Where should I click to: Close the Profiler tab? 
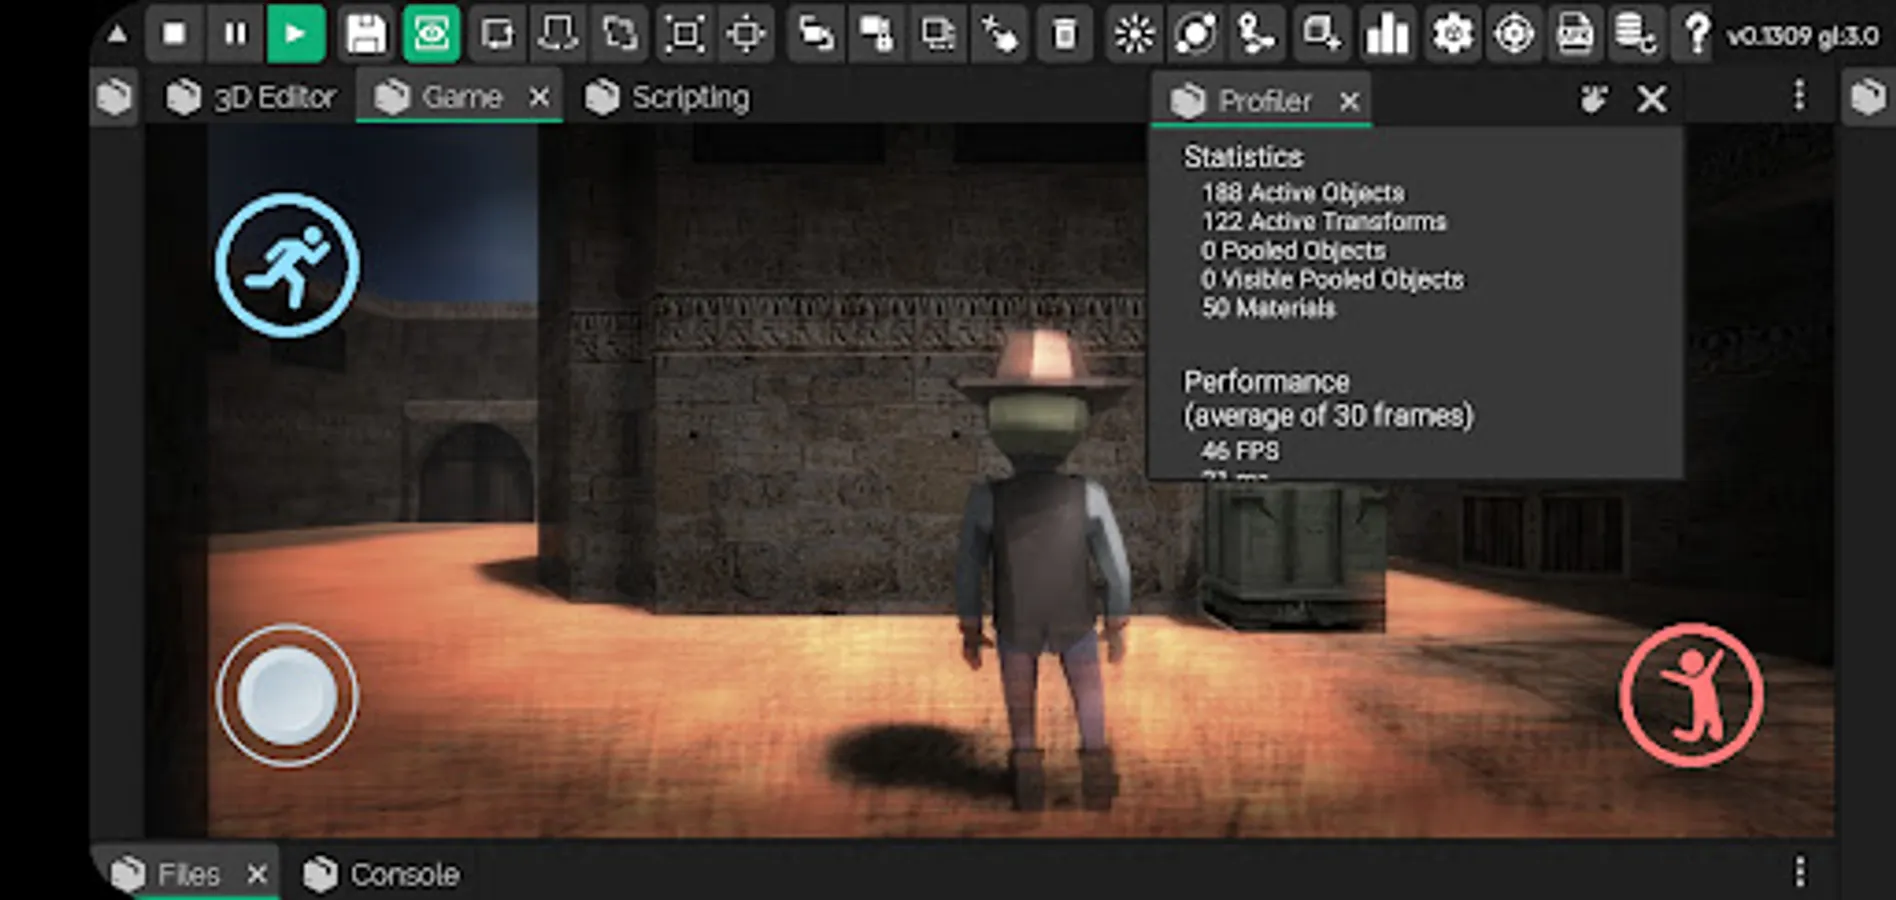coord(1350,101)
